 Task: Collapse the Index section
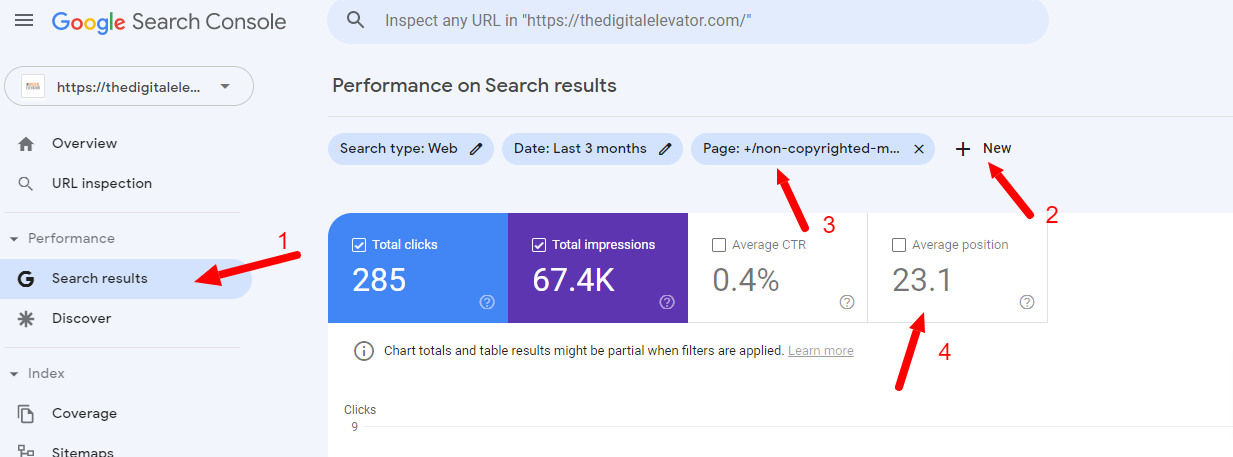(x=14, y=374)
